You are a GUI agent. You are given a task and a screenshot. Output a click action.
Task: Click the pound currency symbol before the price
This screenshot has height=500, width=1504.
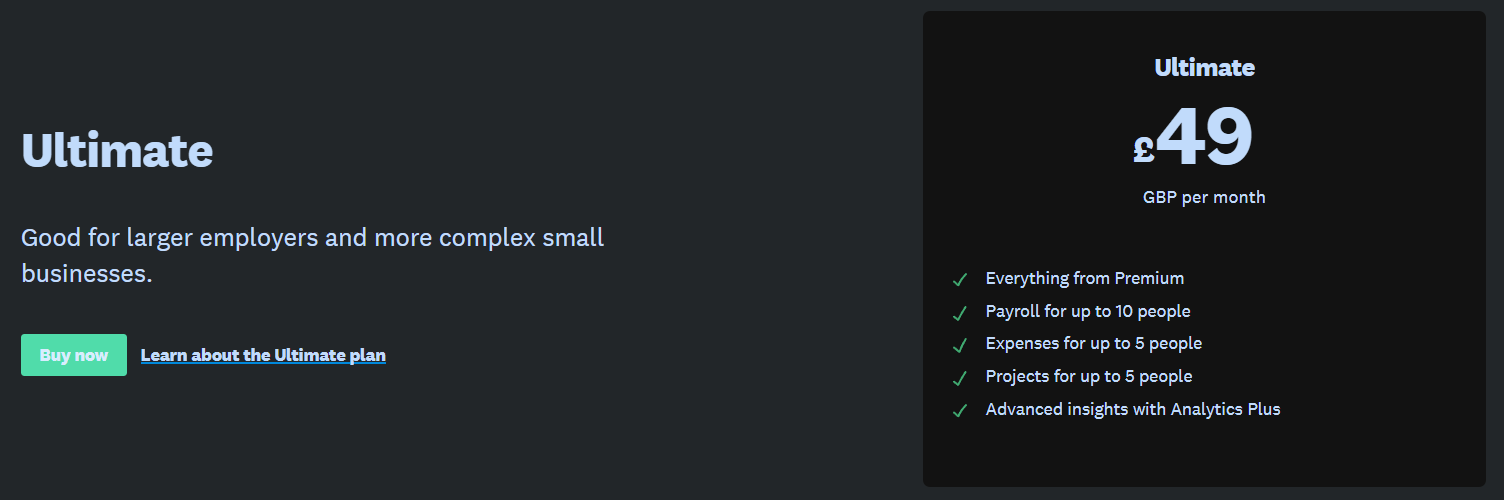click(x=1144, y=149)
